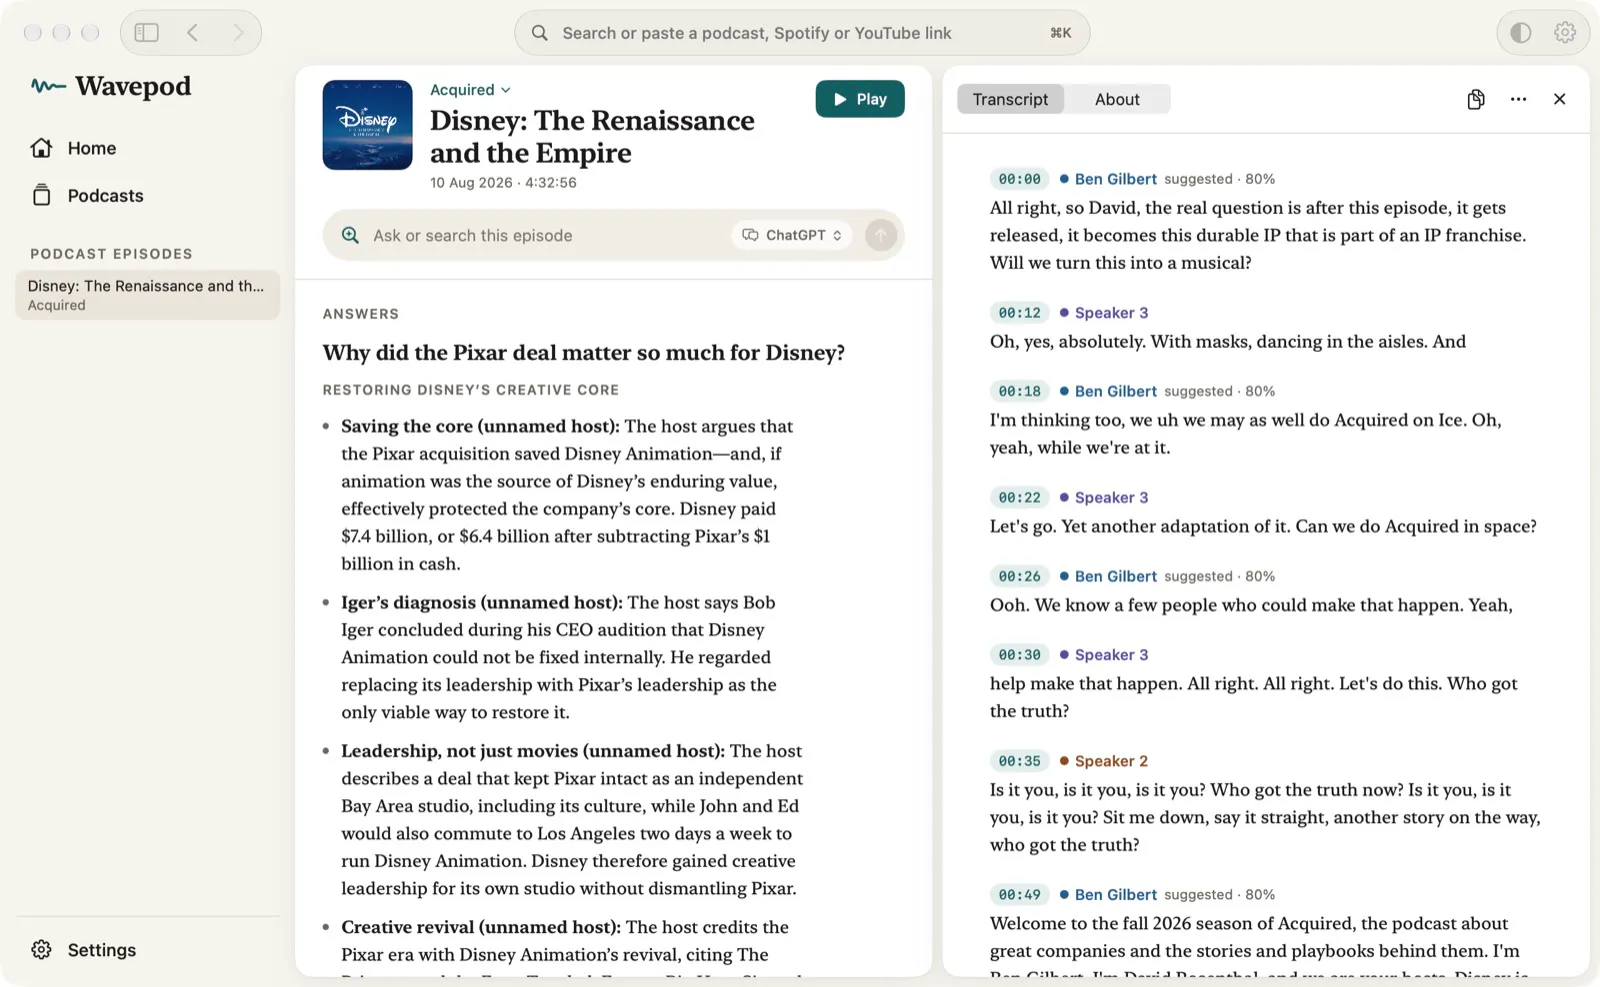This screenshot has height=987, width=1600.
Task: Toggle the sidebar panel icon
Action: pyautogui.click(x=147, y=33)
